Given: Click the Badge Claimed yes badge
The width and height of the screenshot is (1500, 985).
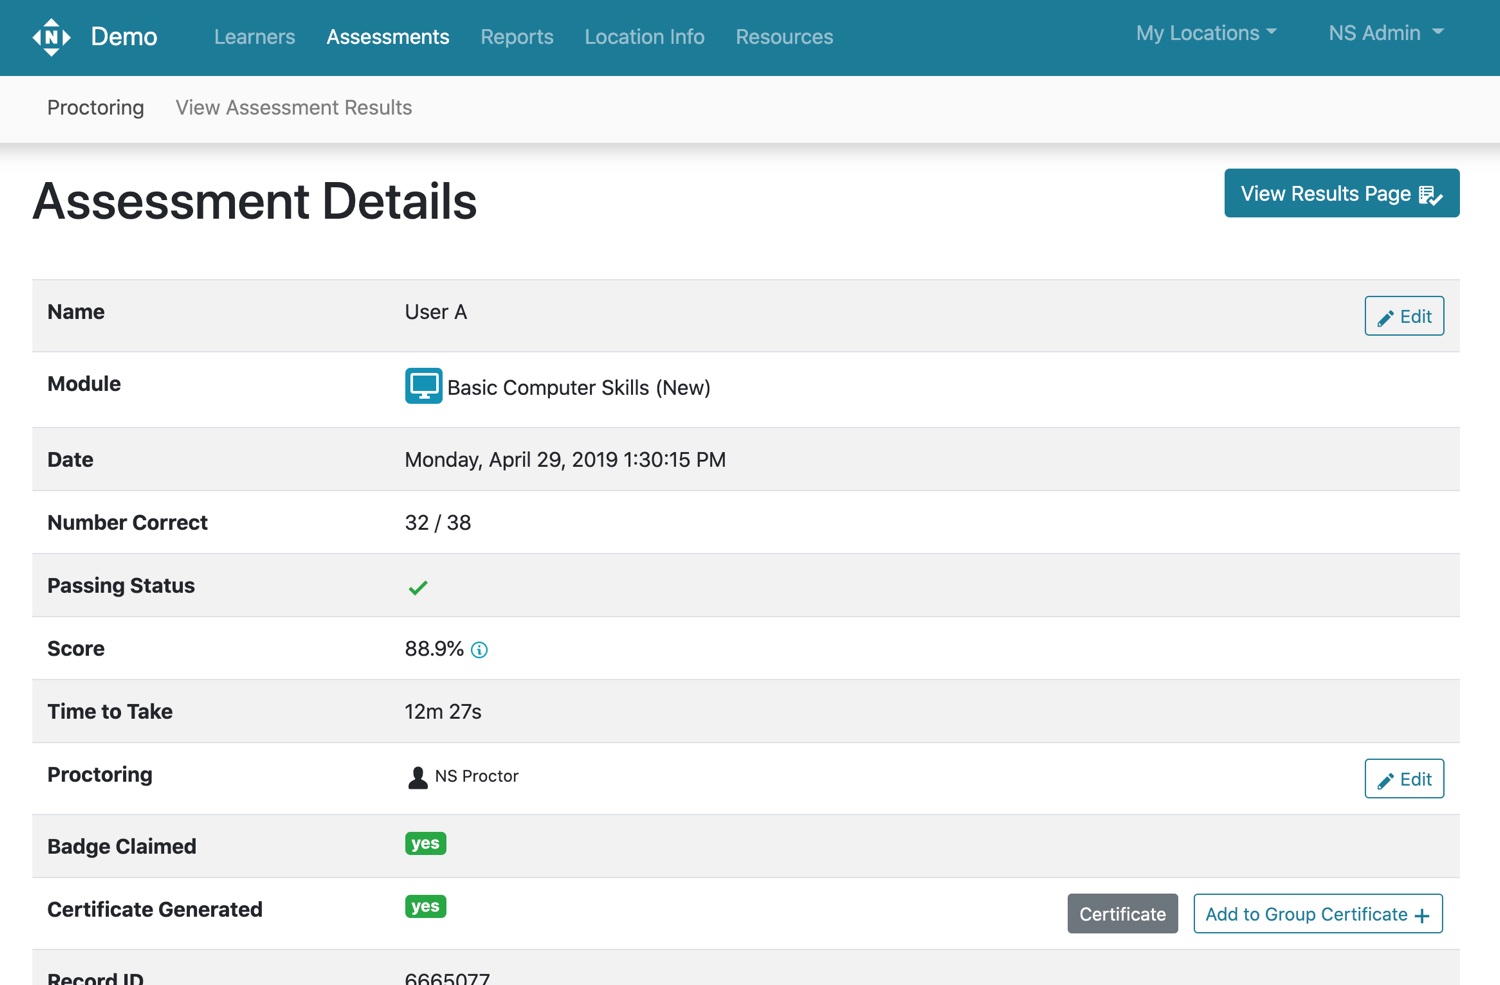Looking at the screenshot, I should click(x=425, y=844).
